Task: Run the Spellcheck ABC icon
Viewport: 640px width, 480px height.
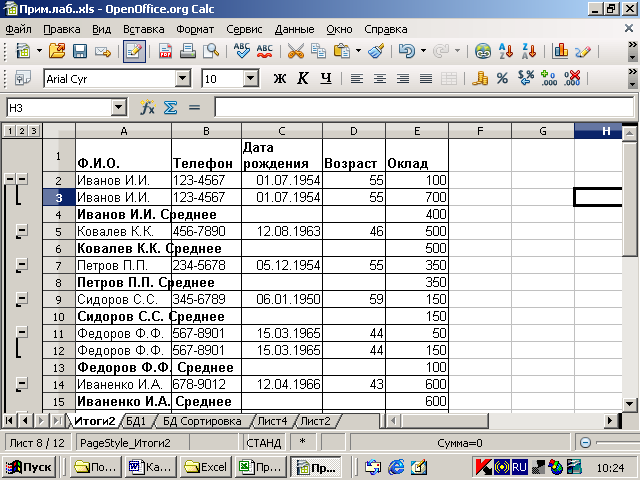Action: pyautogui.click(x=242, y=51)
